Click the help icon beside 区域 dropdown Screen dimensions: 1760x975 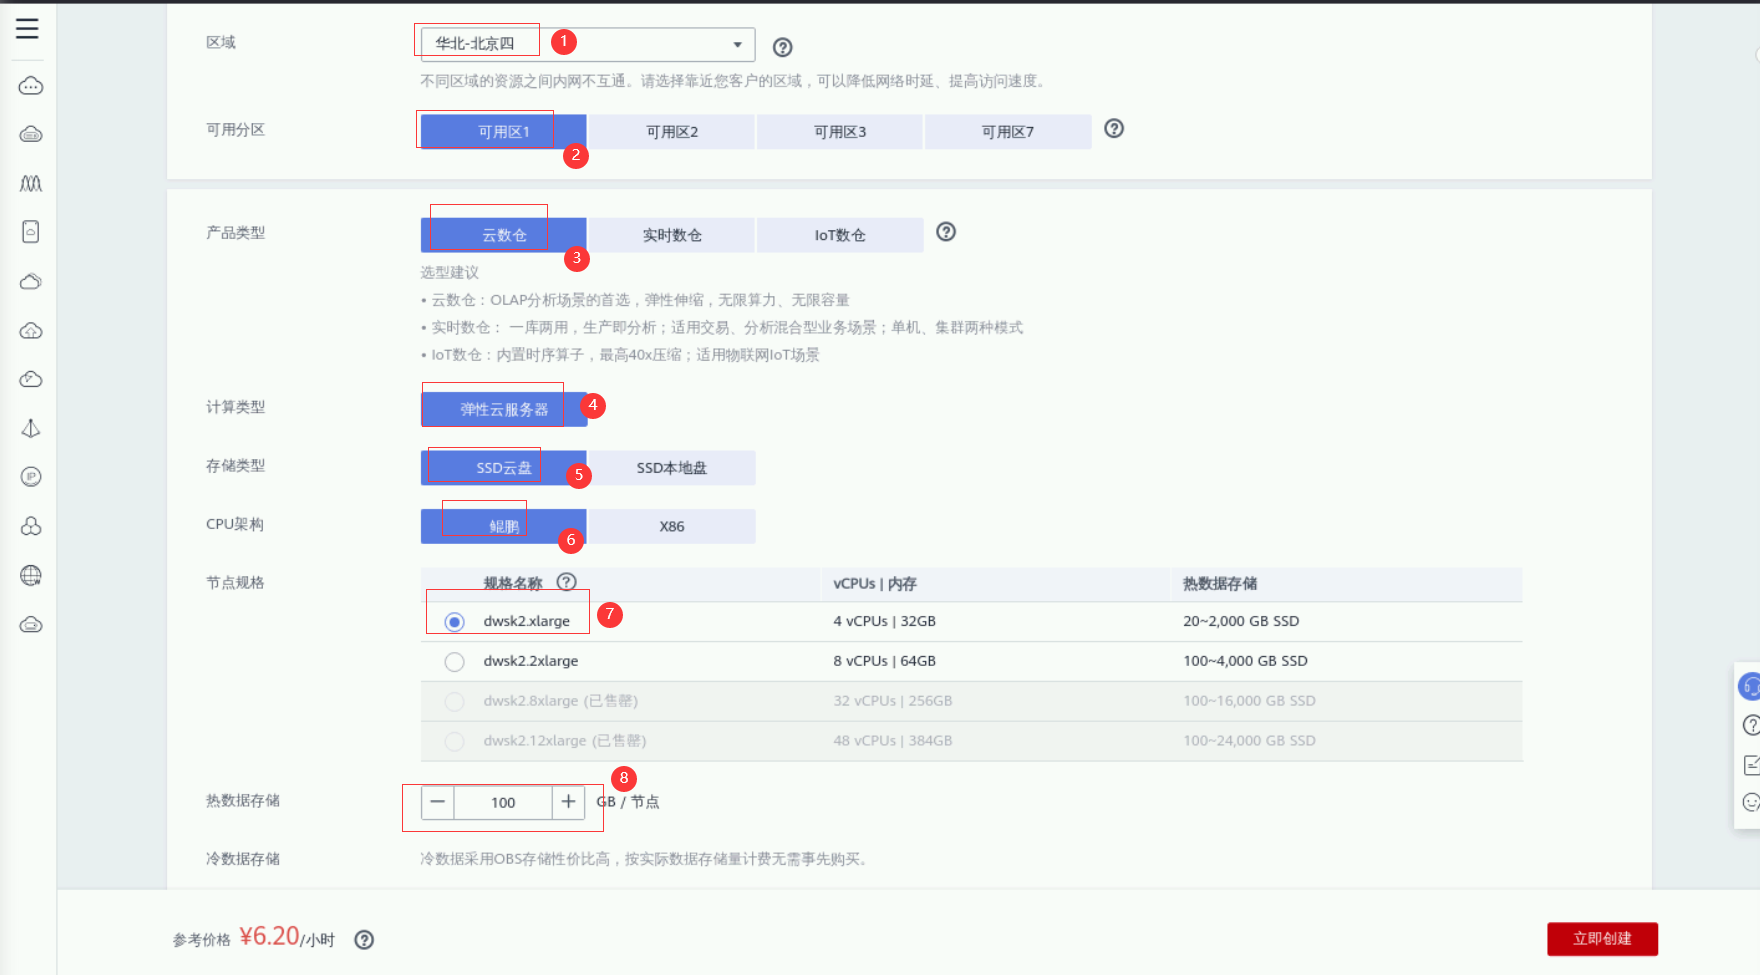tap(783, 47)
